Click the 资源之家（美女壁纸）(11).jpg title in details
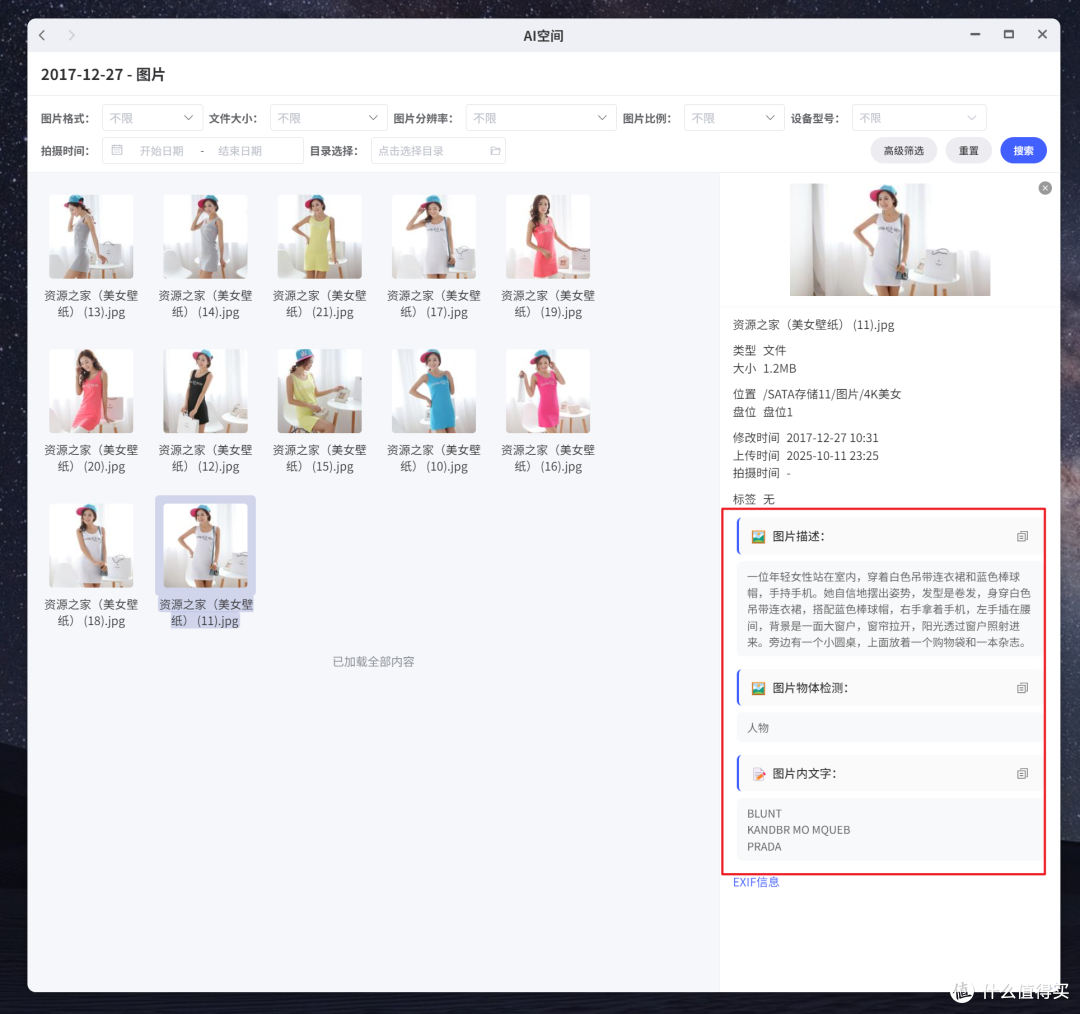The image size is (1080, 1014). (813, 325)
